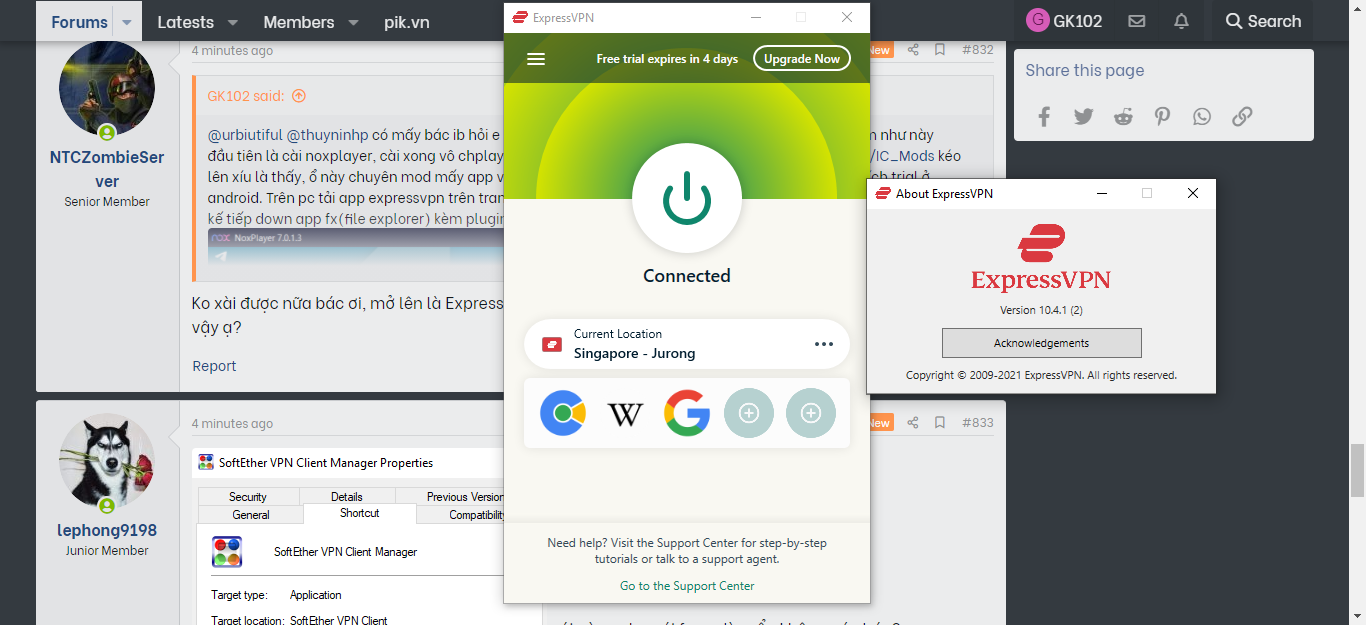Click the Connected status text
1366x625 pixels.
pyautogui.click(x=687, y=276)
